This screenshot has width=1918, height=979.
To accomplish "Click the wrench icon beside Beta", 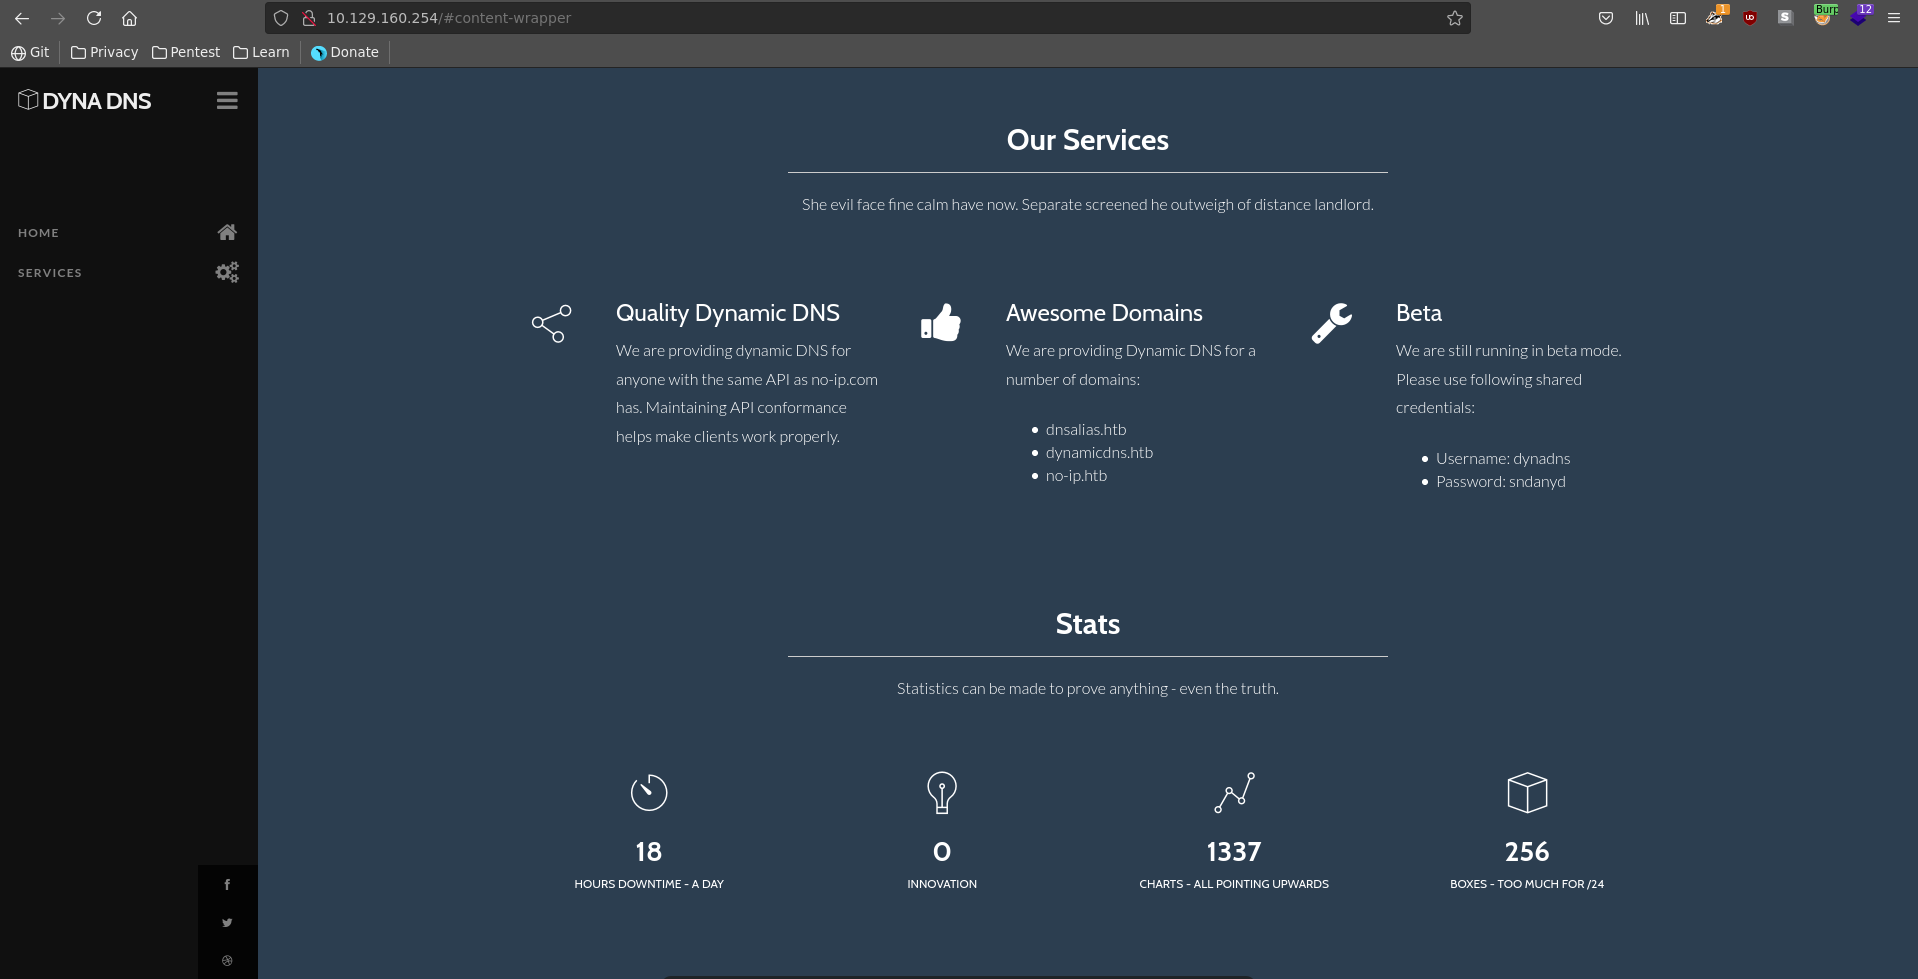I will 1331,323.
